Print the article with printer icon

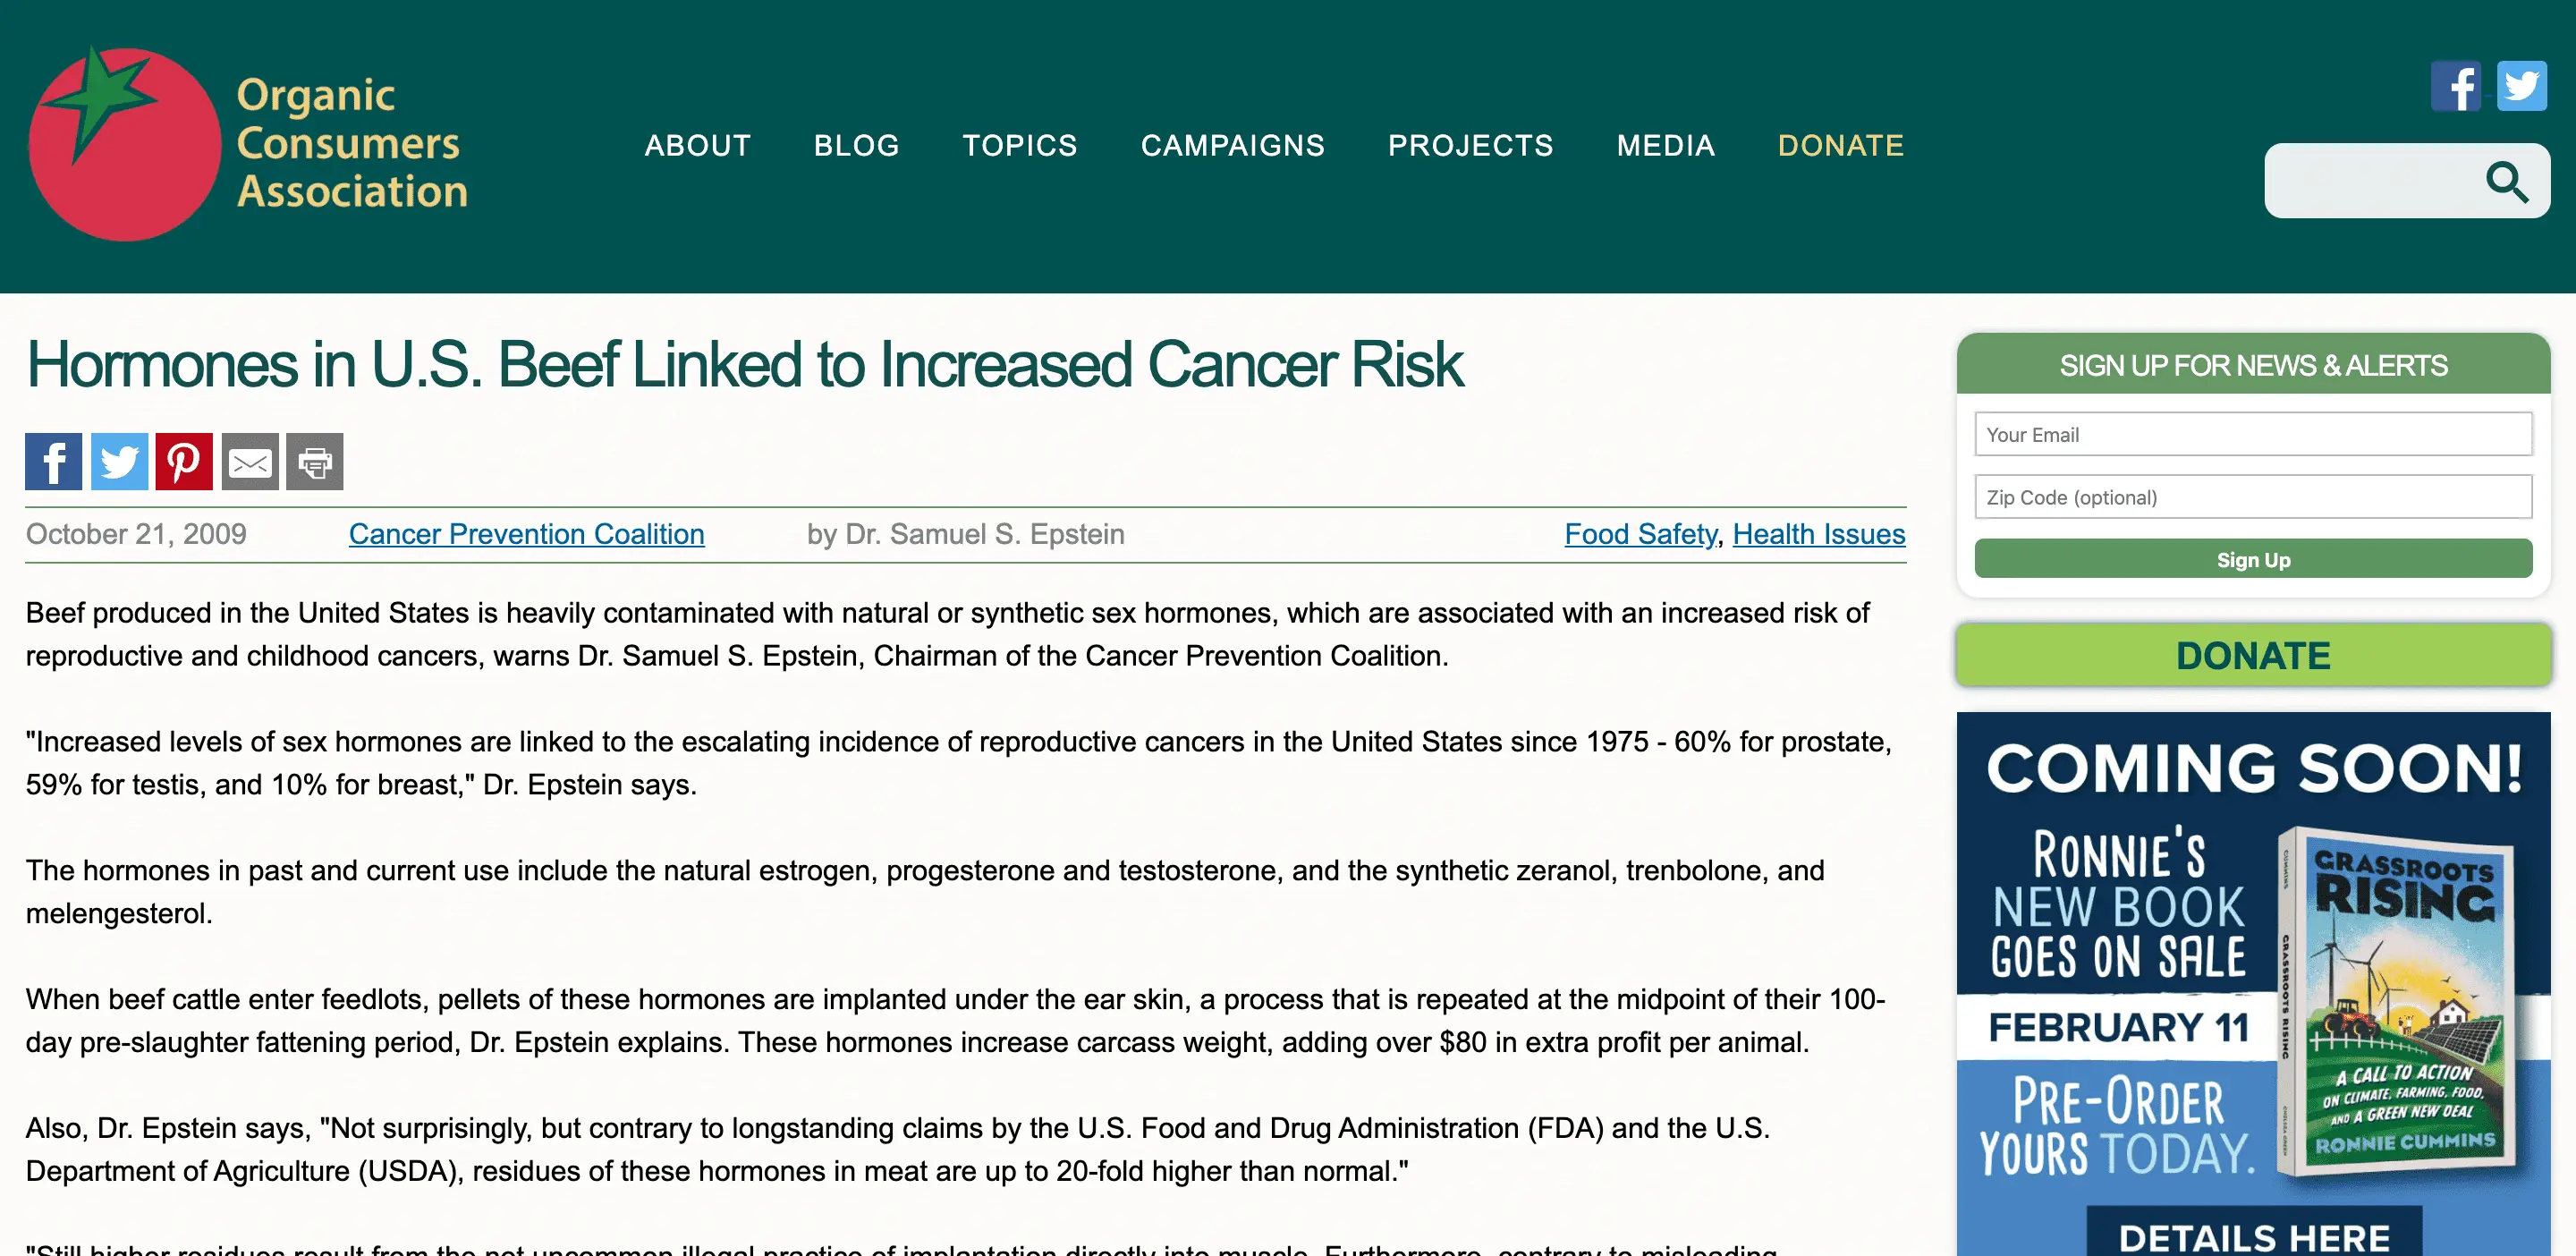point(315,462)
